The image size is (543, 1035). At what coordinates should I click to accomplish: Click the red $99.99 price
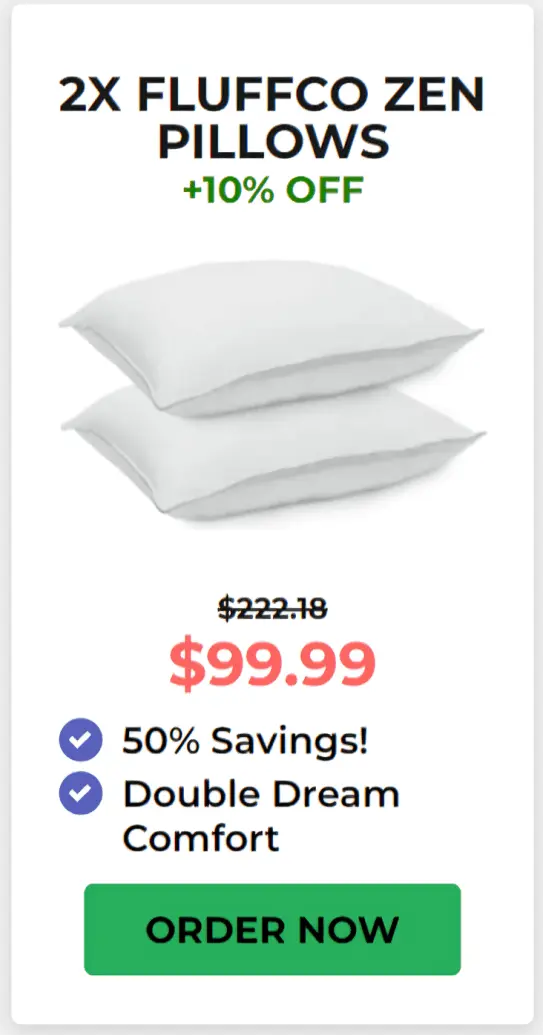[x=272, y=663]
